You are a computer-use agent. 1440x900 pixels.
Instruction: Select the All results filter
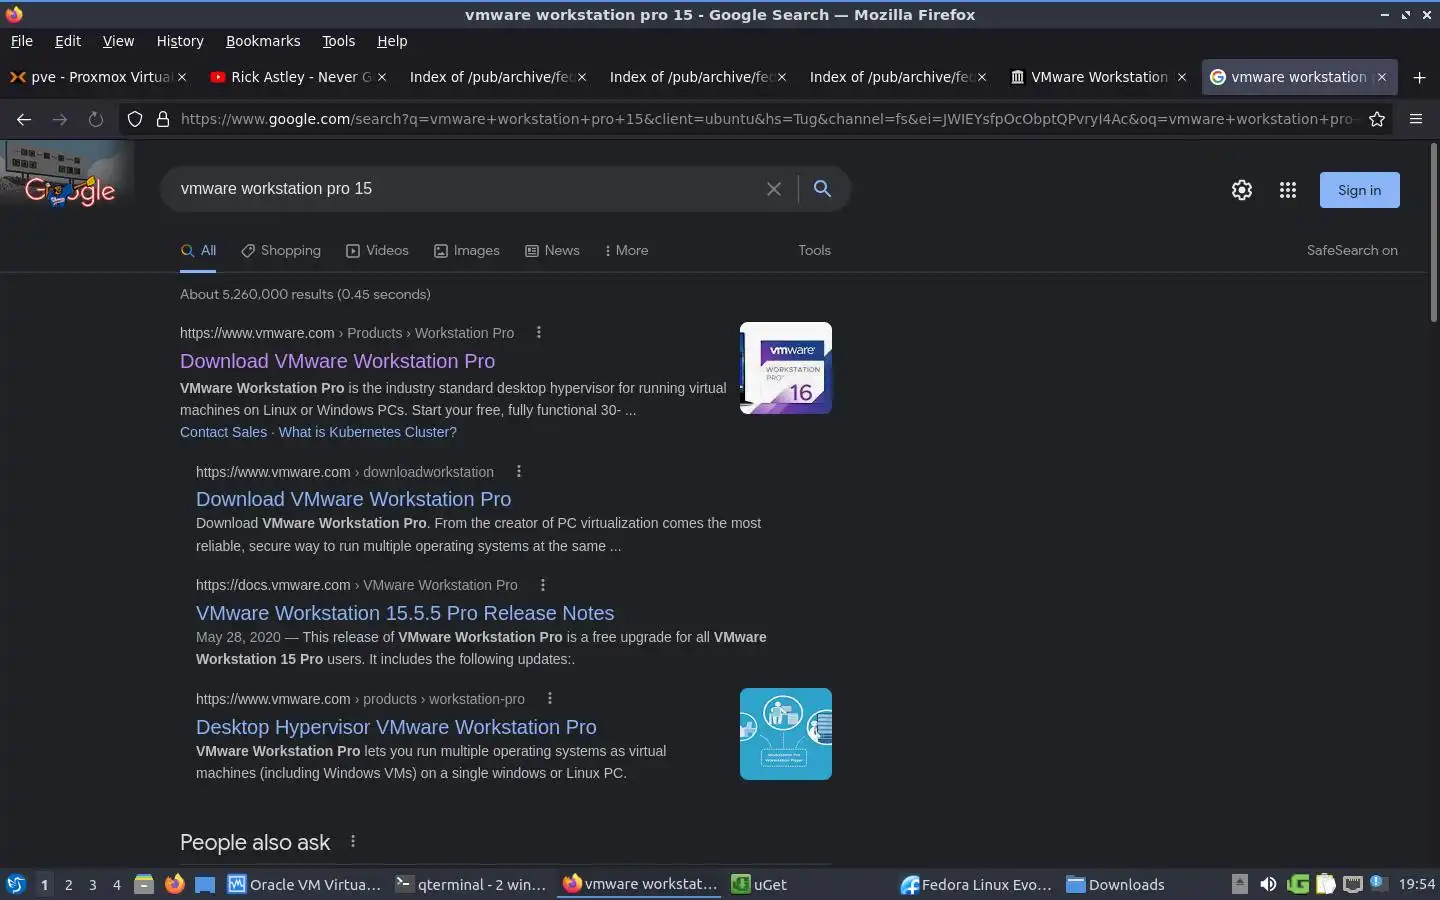pyautogui.click(x=198, y=251)
